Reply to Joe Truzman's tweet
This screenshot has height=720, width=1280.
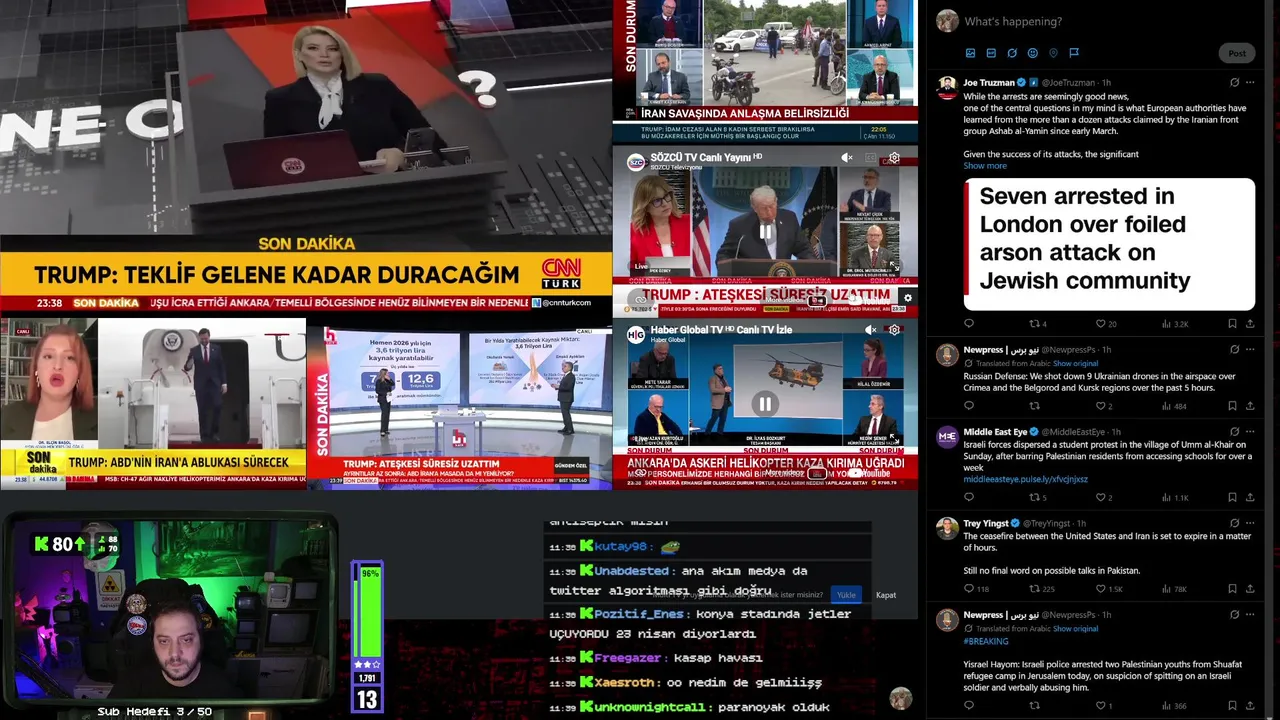pos(968,324)
